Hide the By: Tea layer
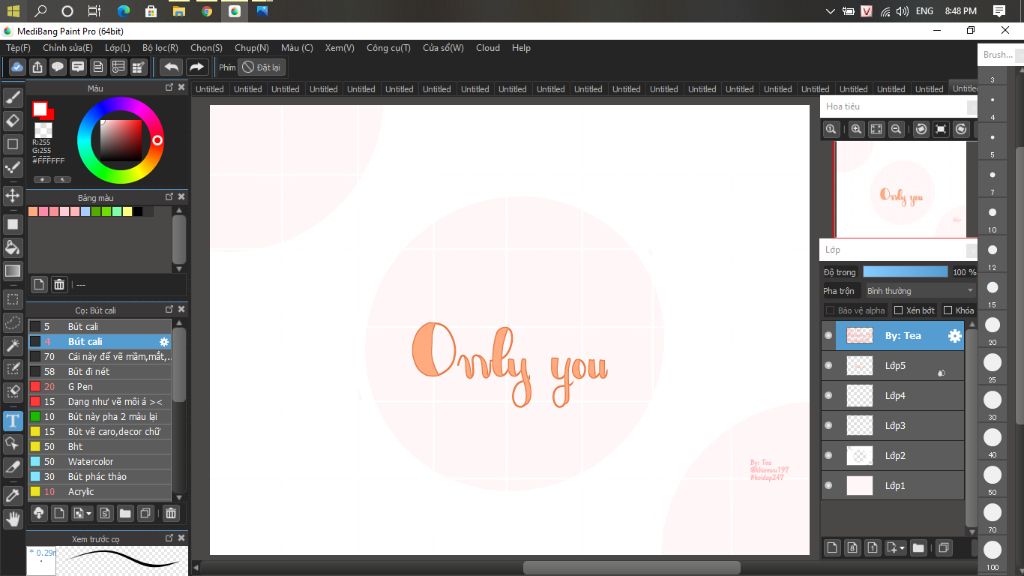This screenshot has height=576, width=1024. pyautogui.click(x=829, y=336)
